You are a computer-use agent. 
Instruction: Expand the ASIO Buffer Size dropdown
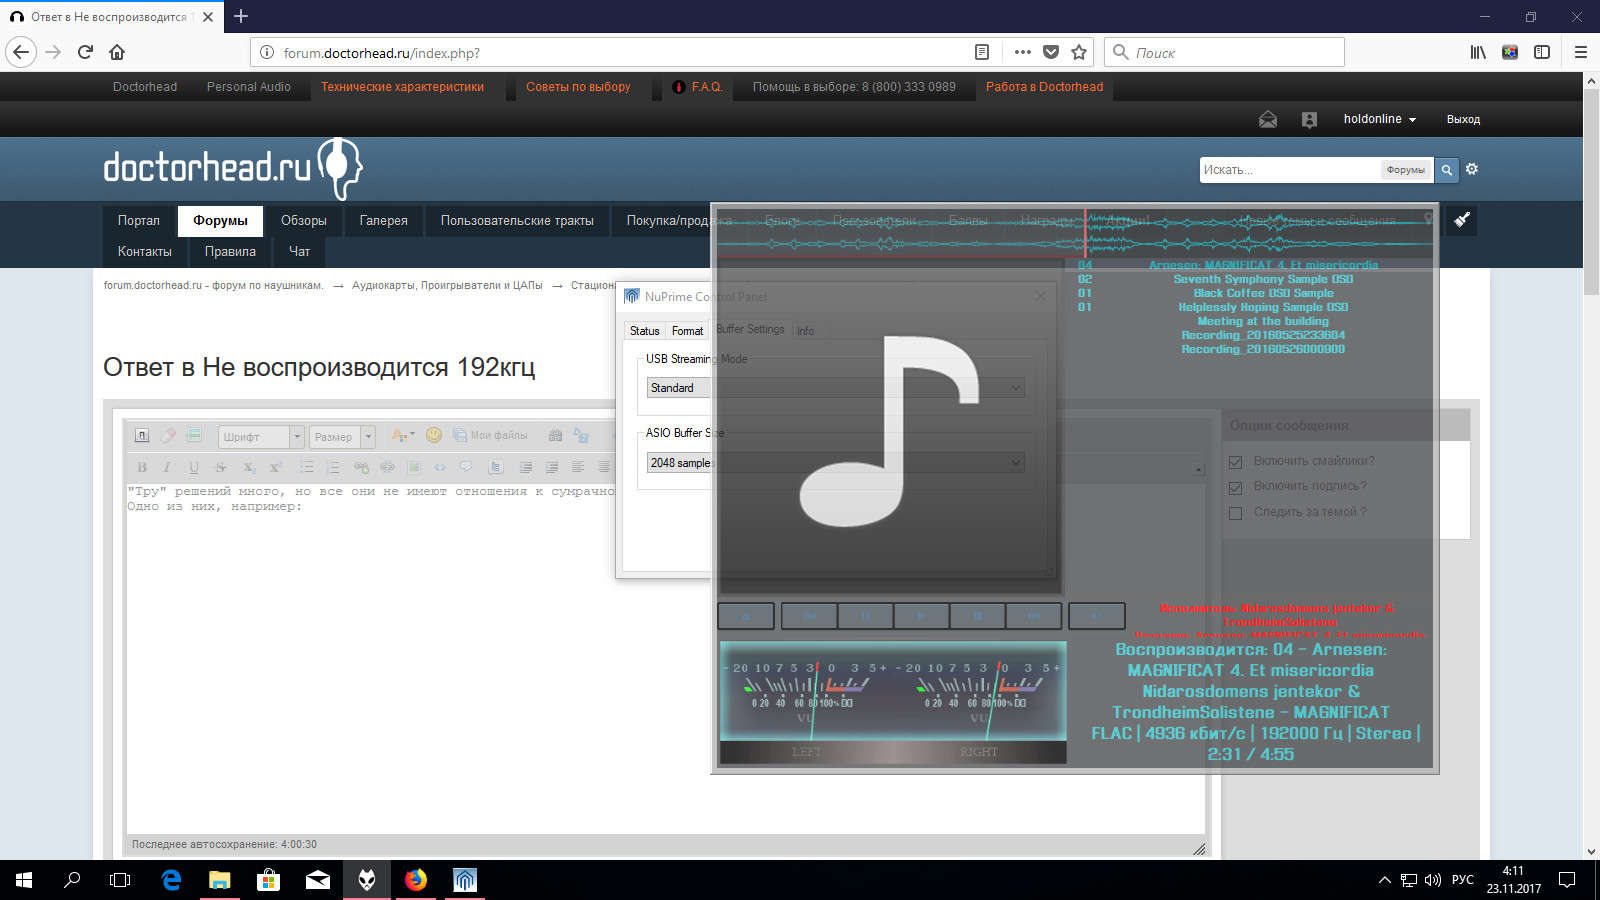(835, 463)
